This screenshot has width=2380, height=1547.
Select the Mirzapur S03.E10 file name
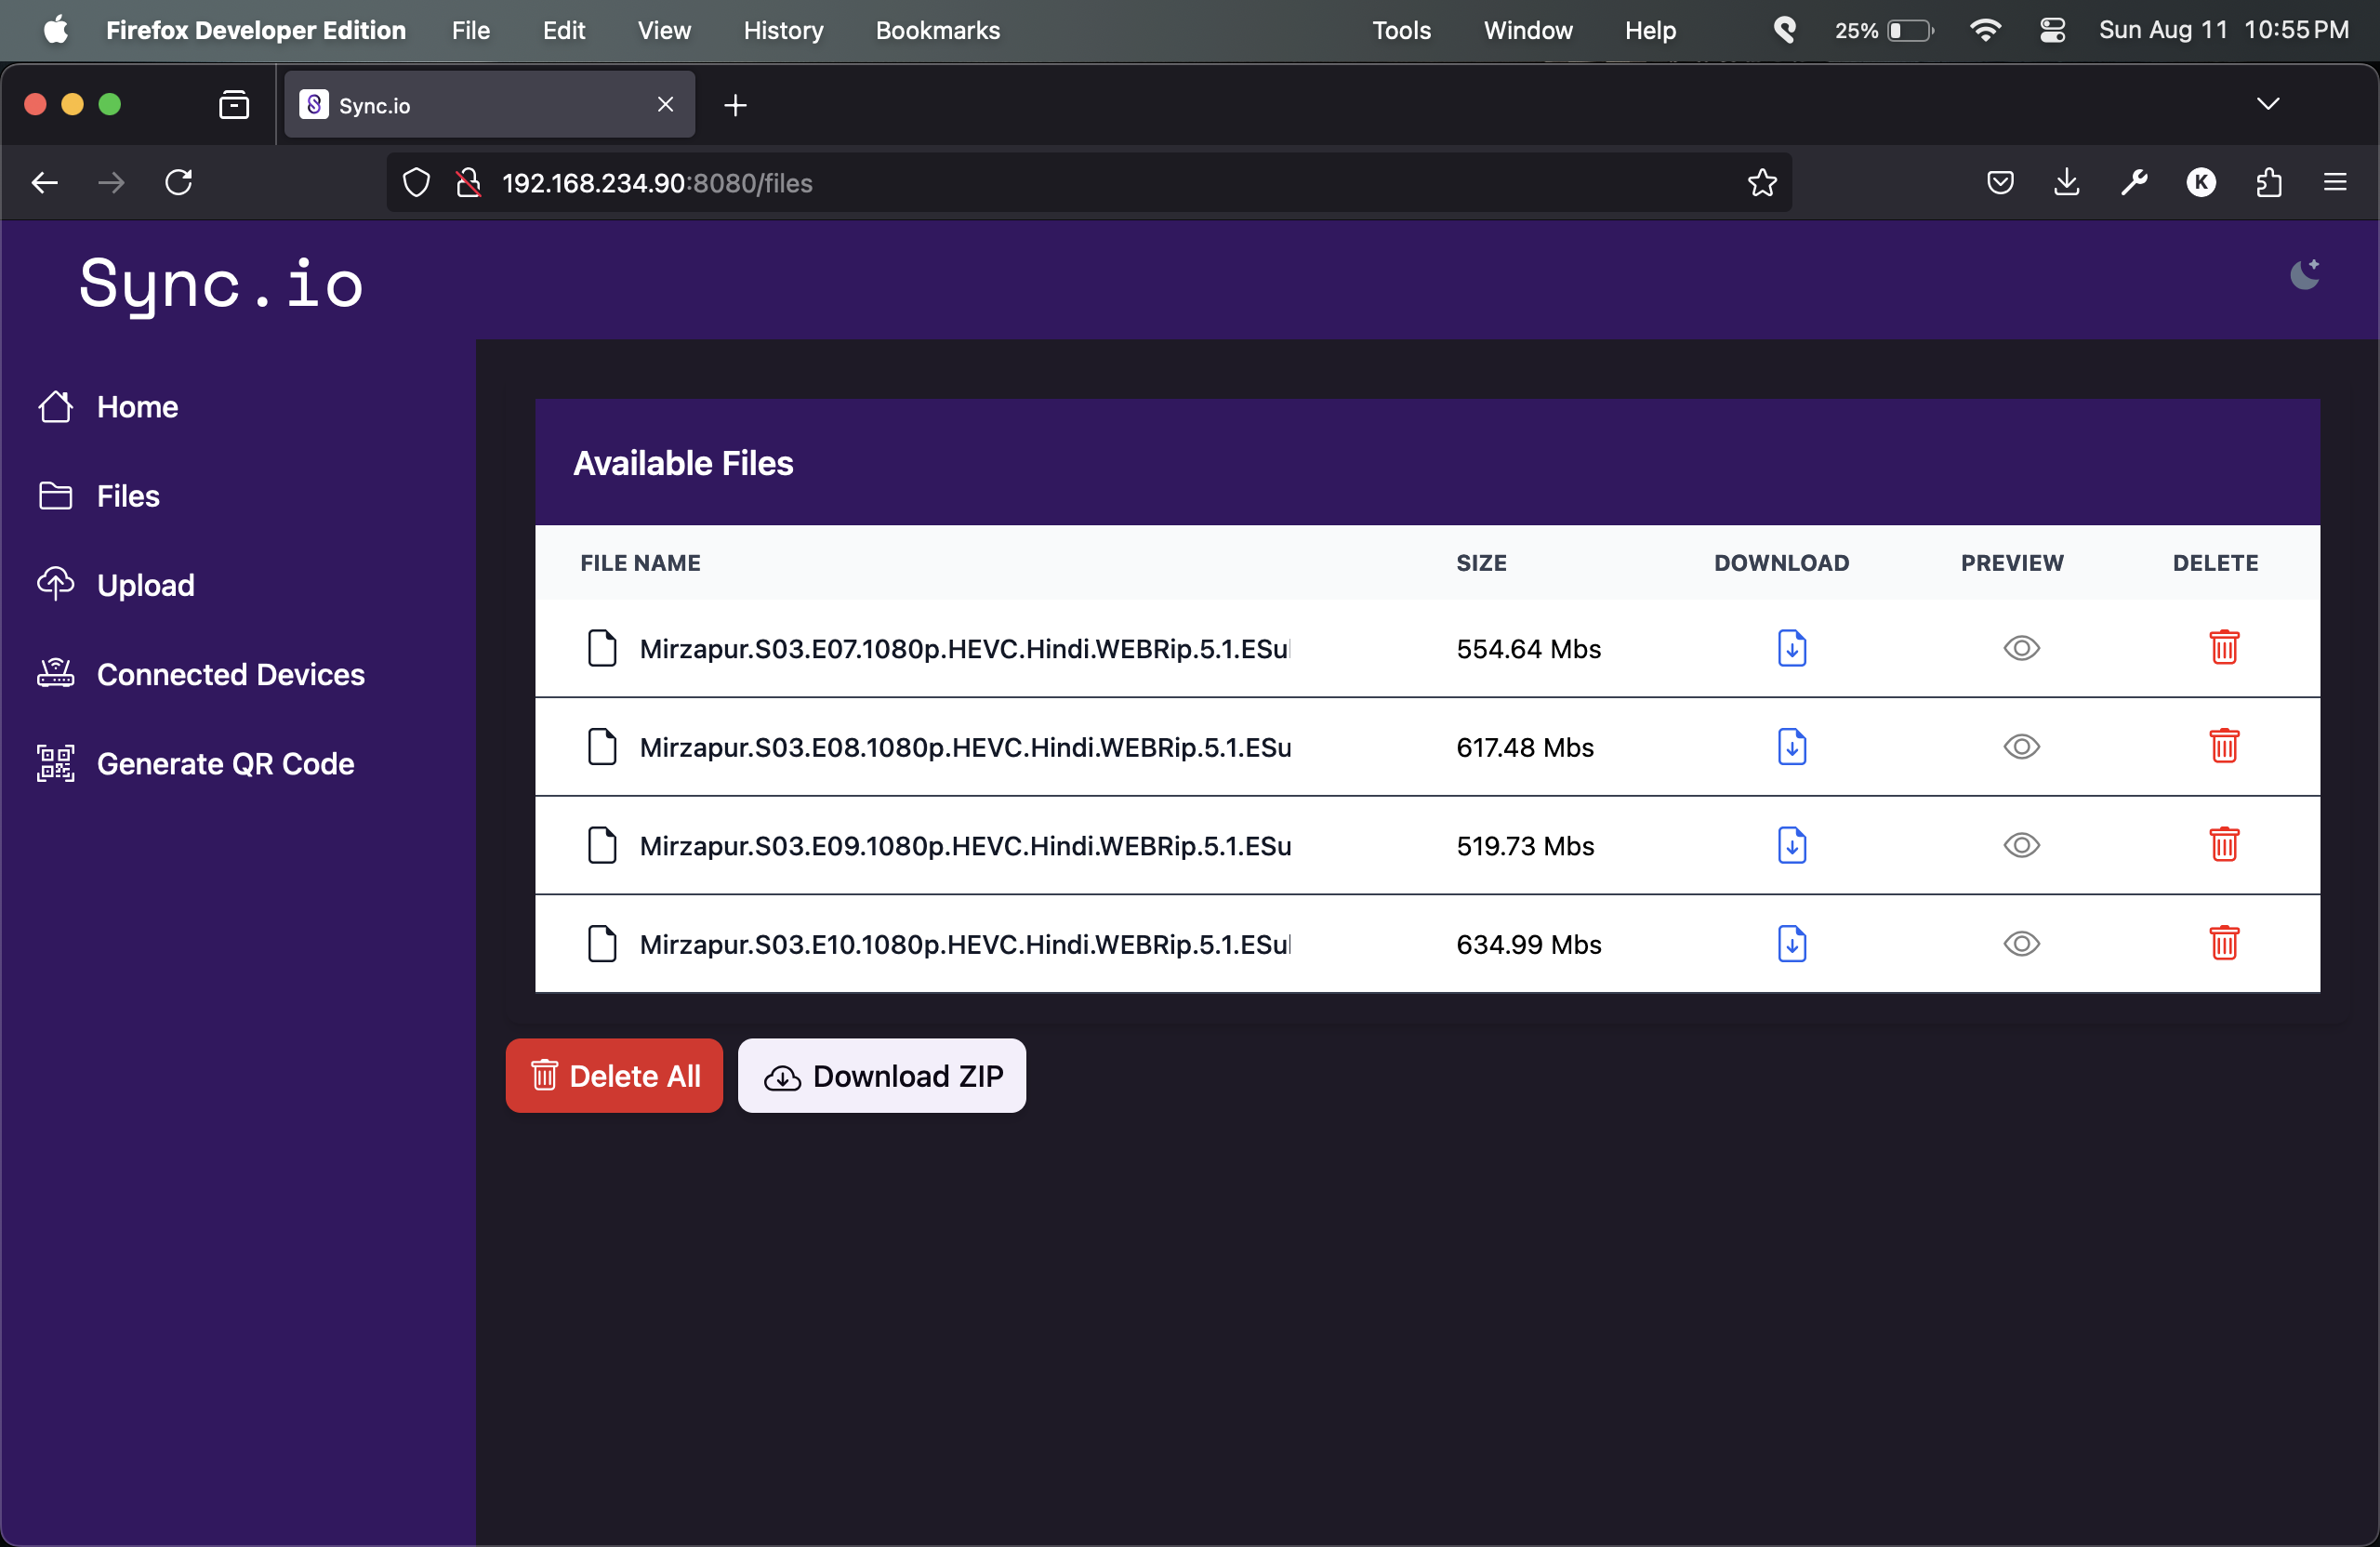coord(965,945)
